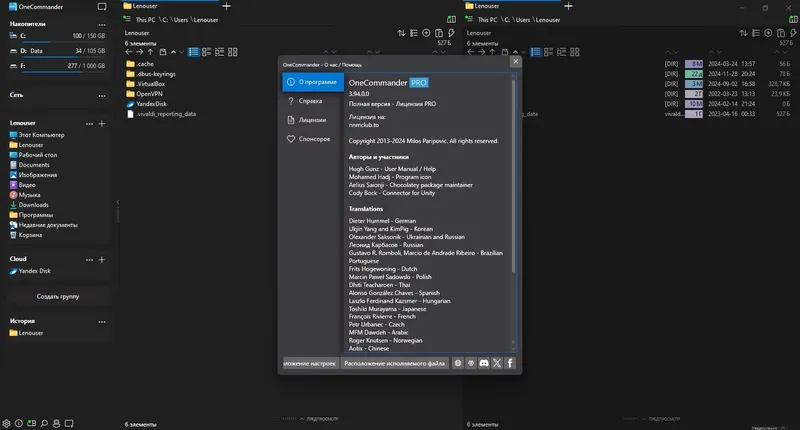Open the Discord link in About dialog
This screenshot has height=430, width=800.
[x=484, y=363]
